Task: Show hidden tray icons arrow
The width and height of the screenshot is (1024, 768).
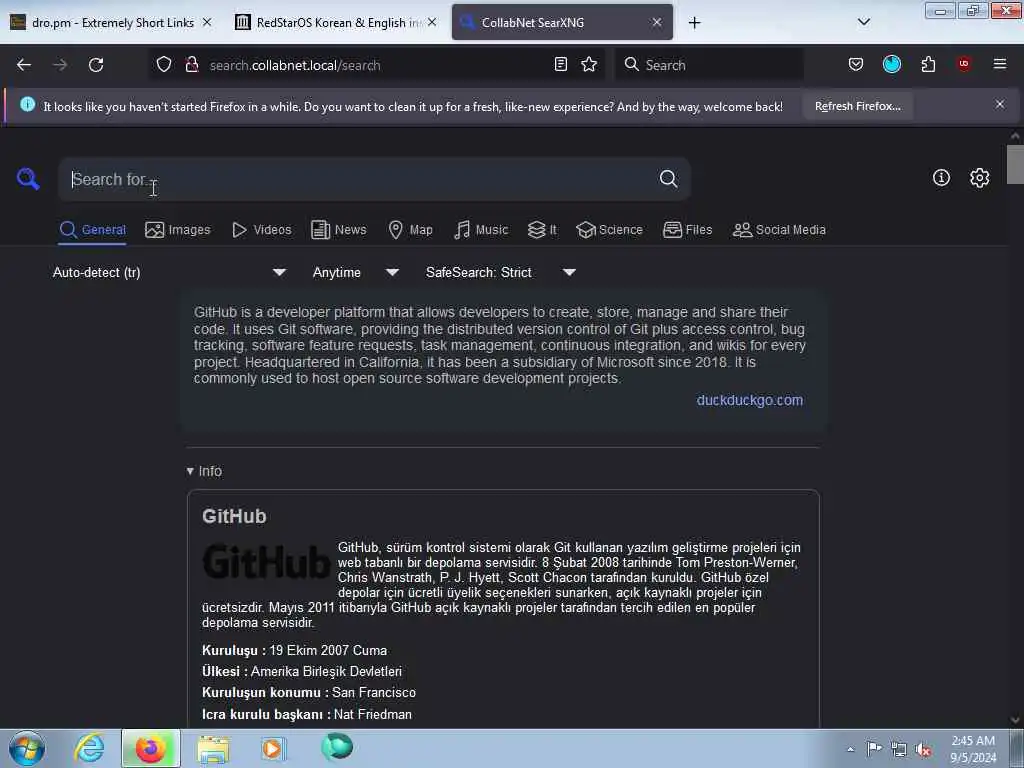Action: click(850, 749)
